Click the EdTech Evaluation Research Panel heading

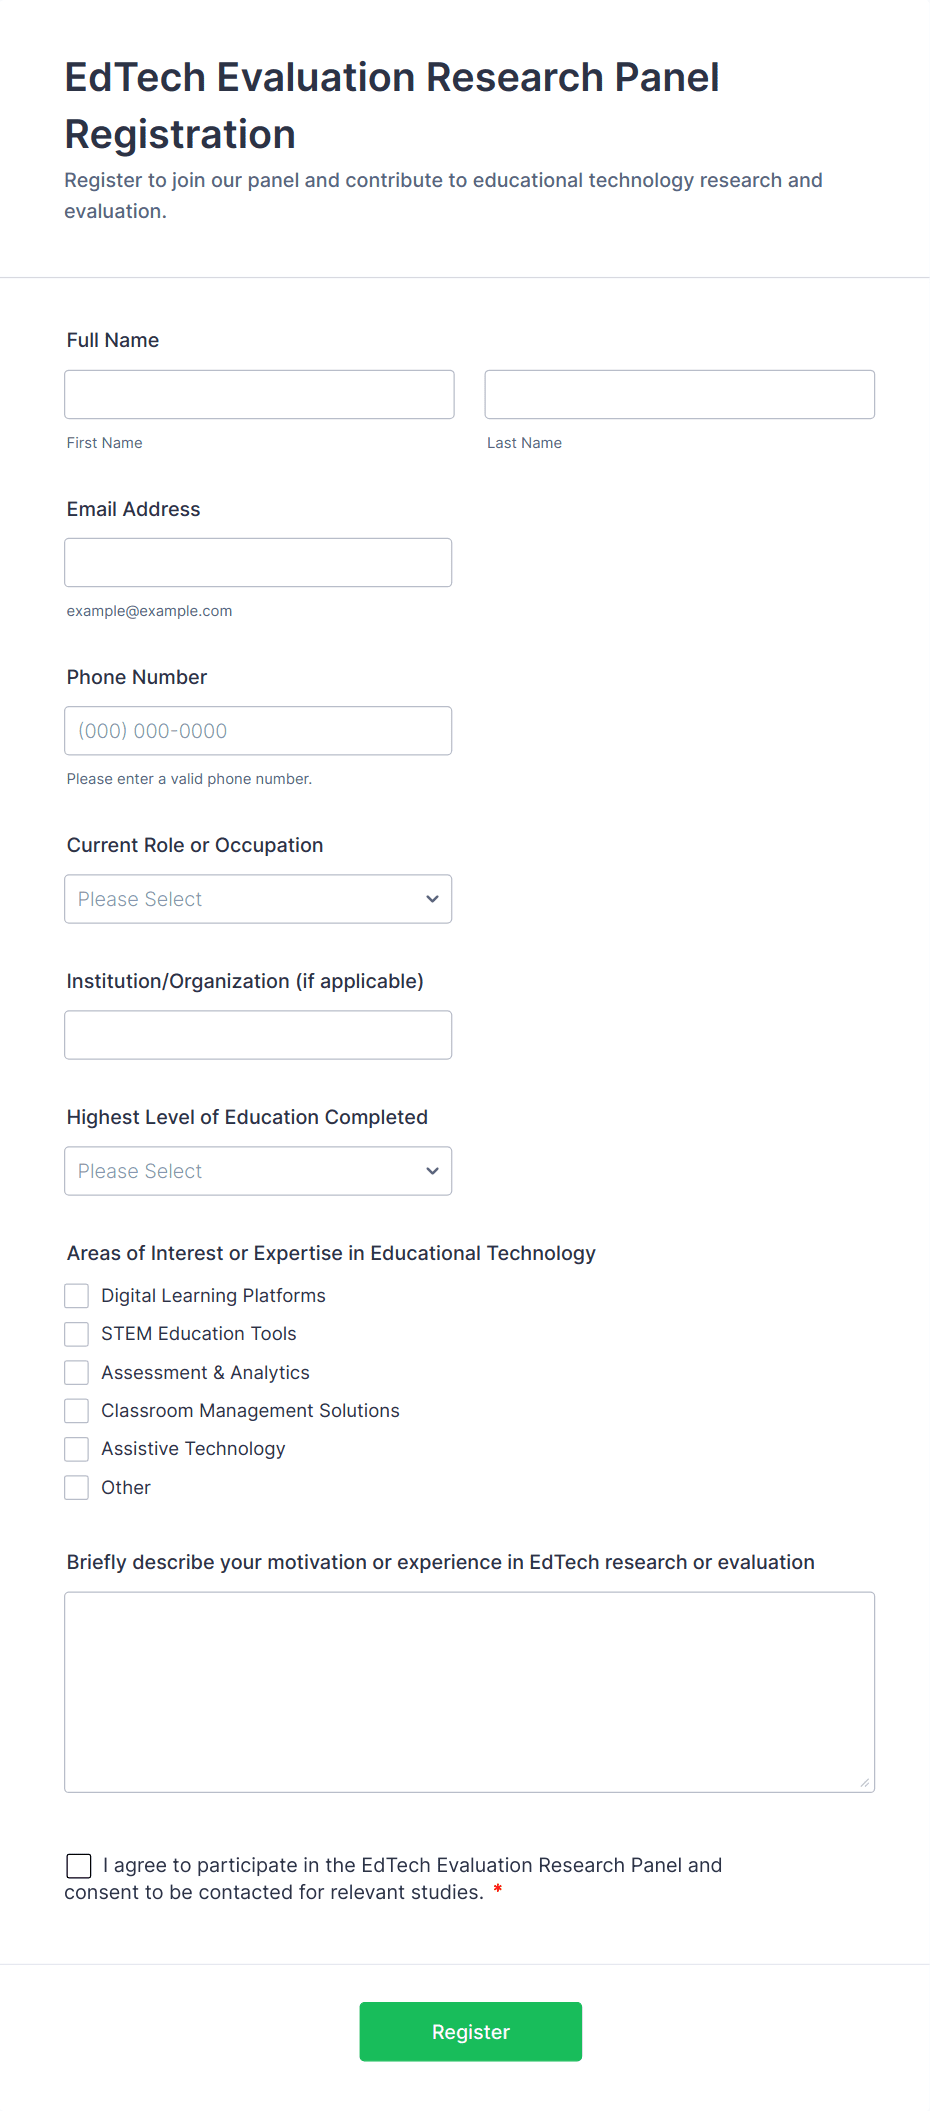[x=392, y=105]
